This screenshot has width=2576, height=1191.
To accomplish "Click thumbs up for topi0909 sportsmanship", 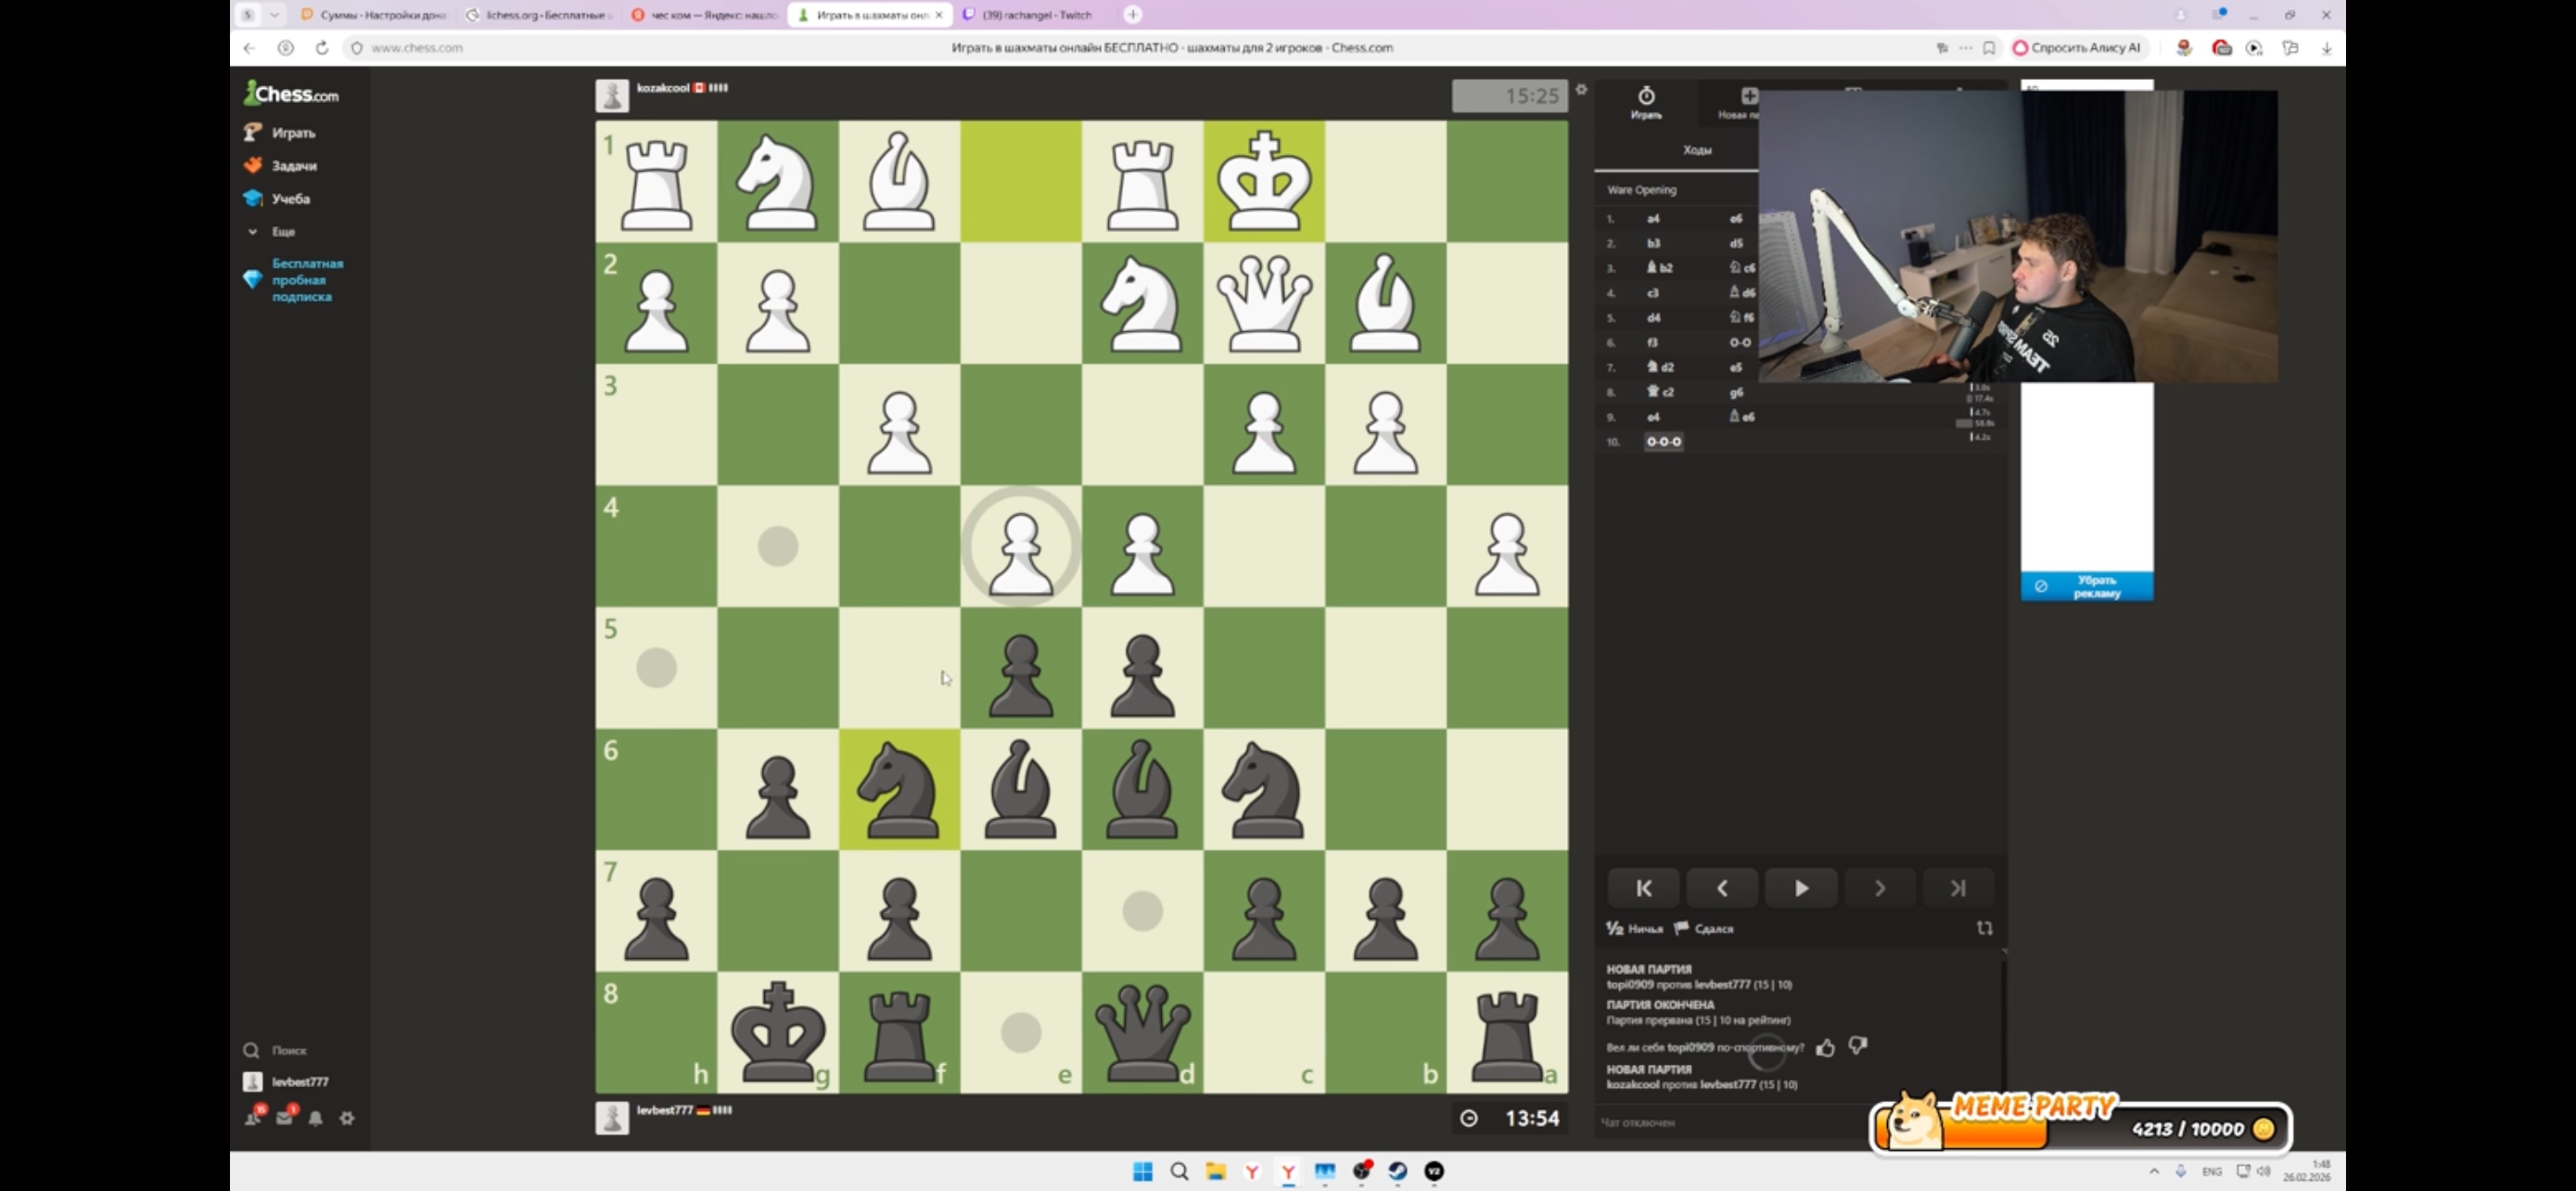I will tap(1825, 1047).
